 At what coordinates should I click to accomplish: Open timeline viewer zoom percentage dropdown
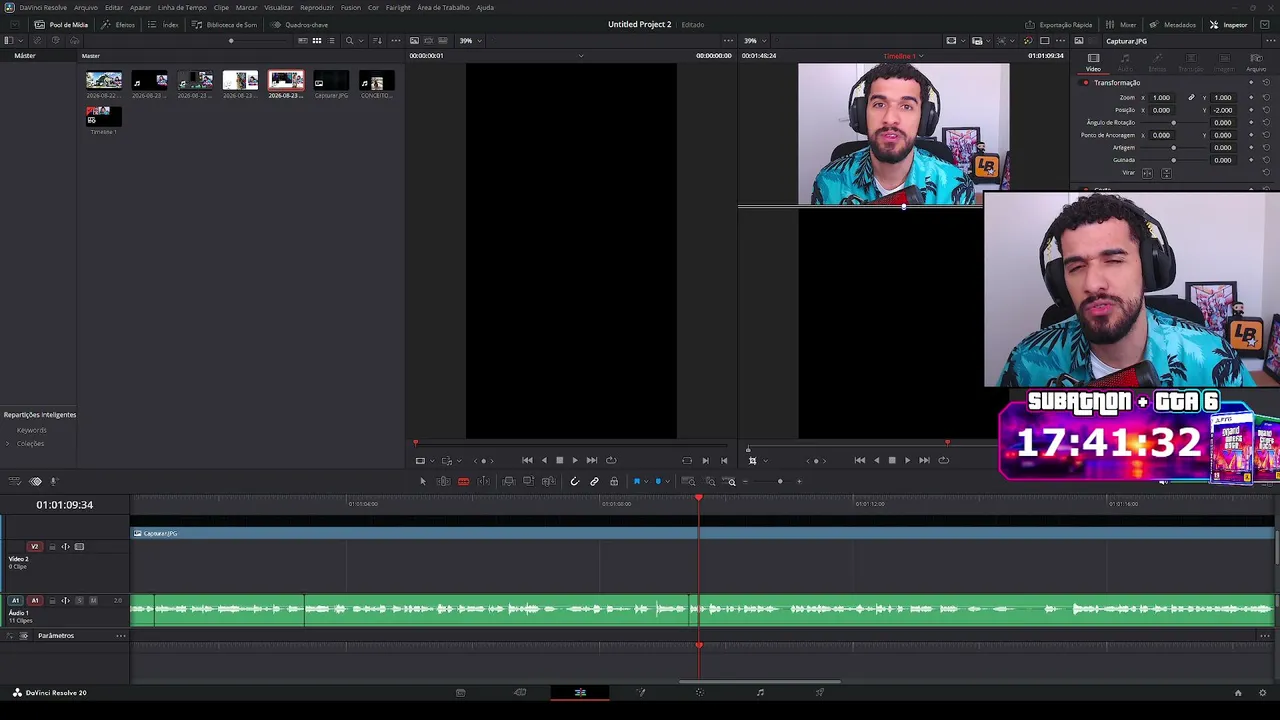click(754, 41)
